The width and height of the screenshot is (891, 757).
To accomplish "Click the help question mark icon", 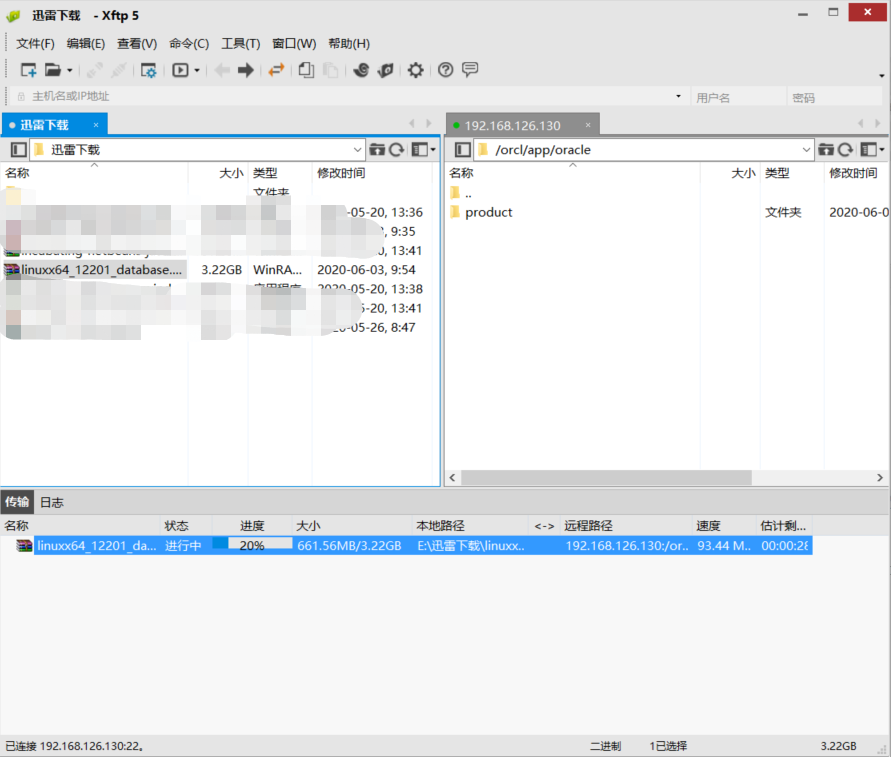I will (446, 70).
